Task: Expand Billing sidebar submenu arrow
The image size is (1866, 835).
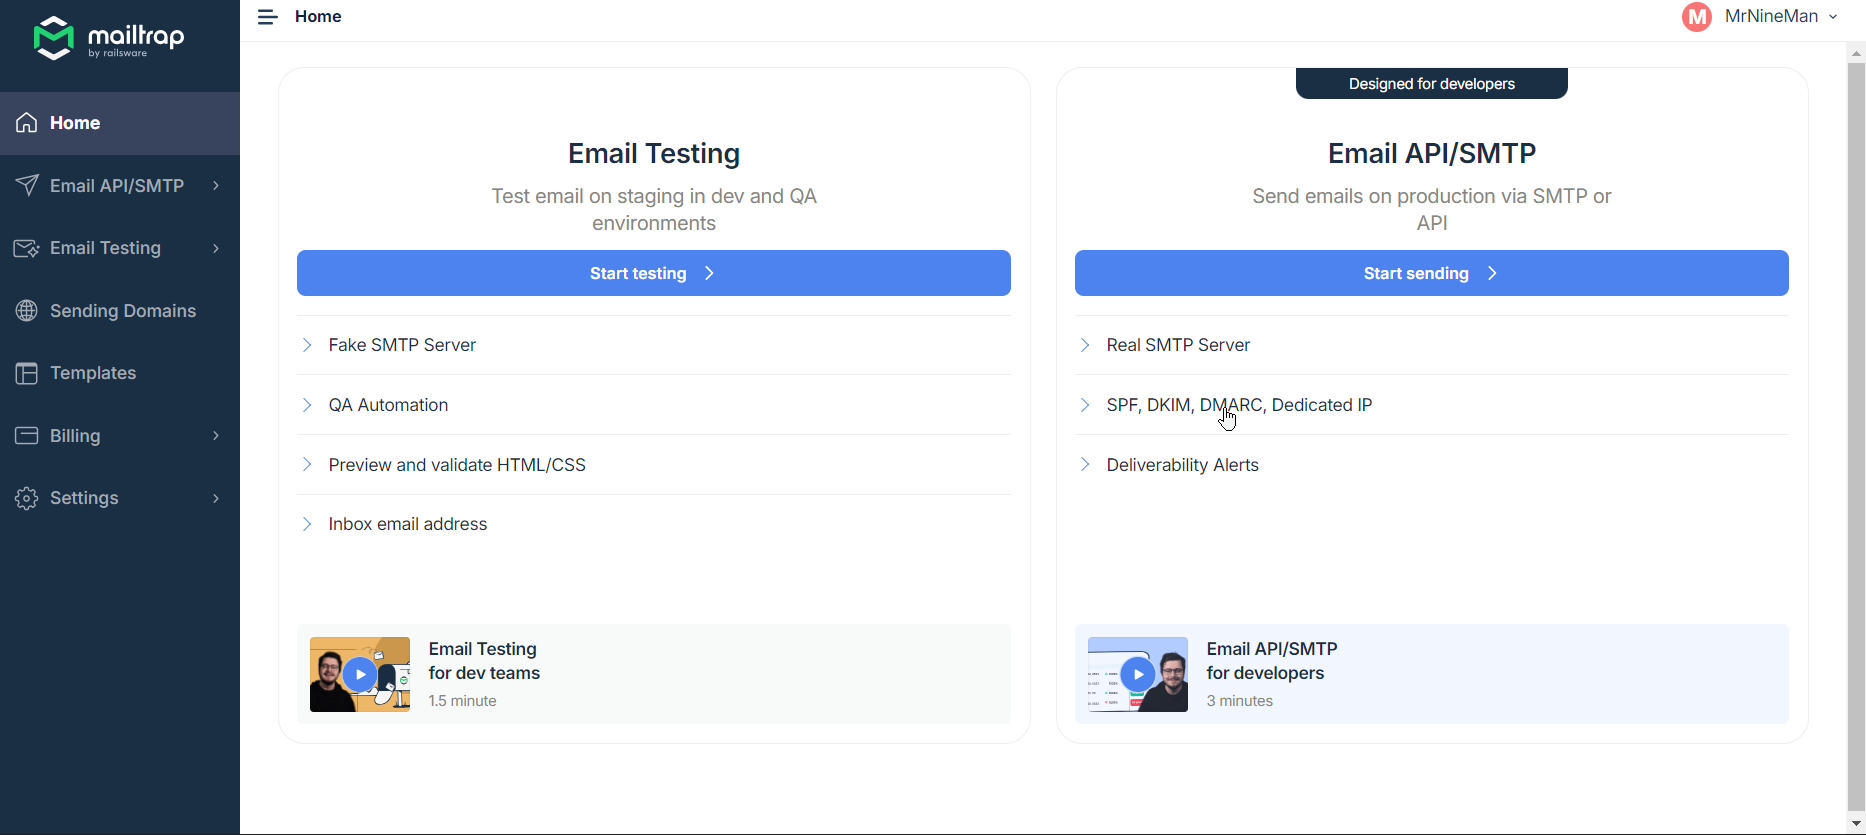Action: (216, 436)
